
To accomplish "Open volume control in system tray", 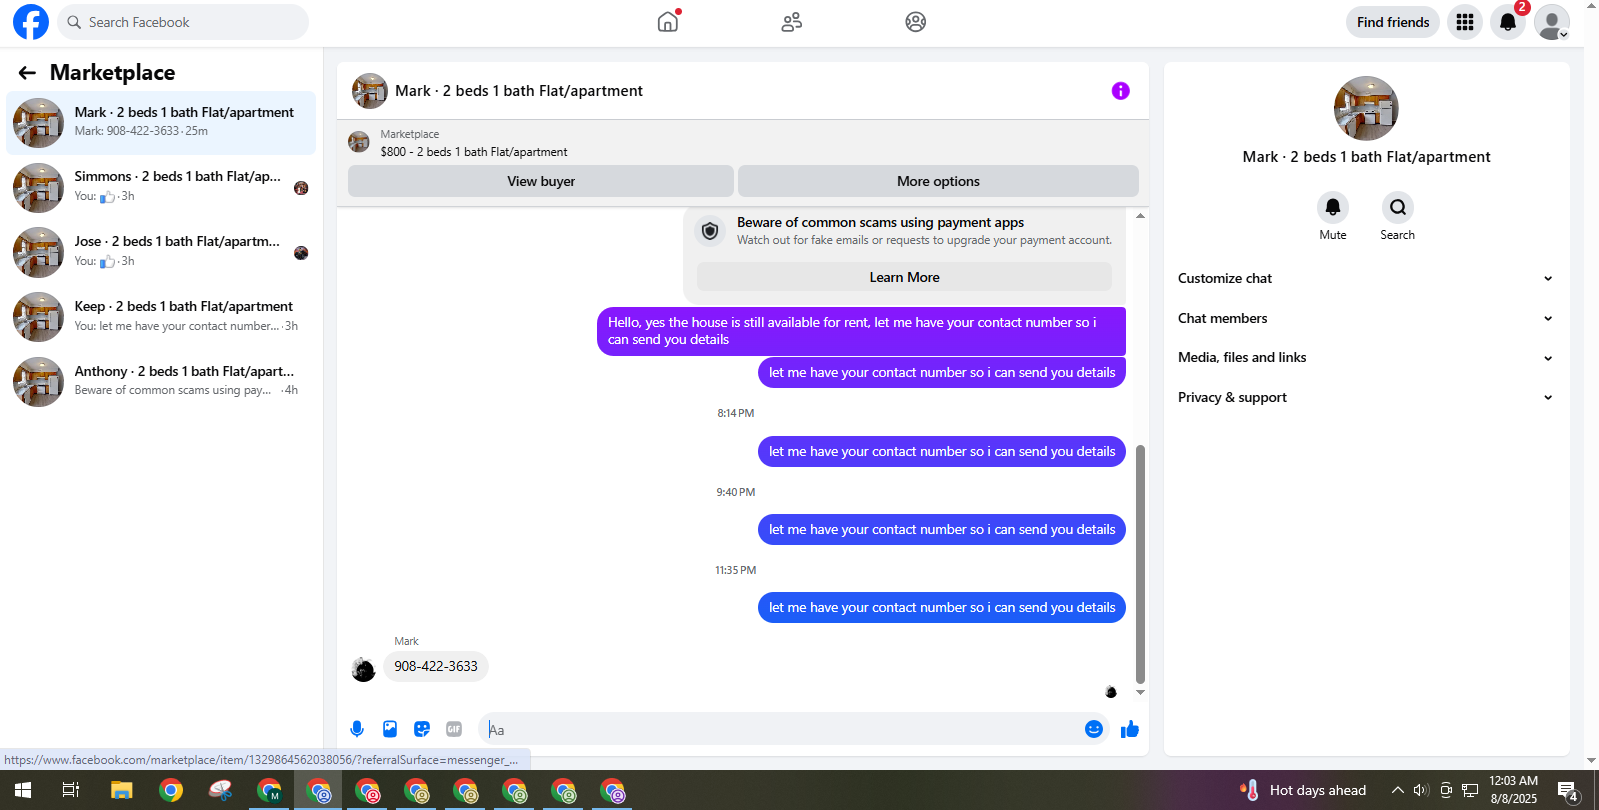I will pos(1421,790).
